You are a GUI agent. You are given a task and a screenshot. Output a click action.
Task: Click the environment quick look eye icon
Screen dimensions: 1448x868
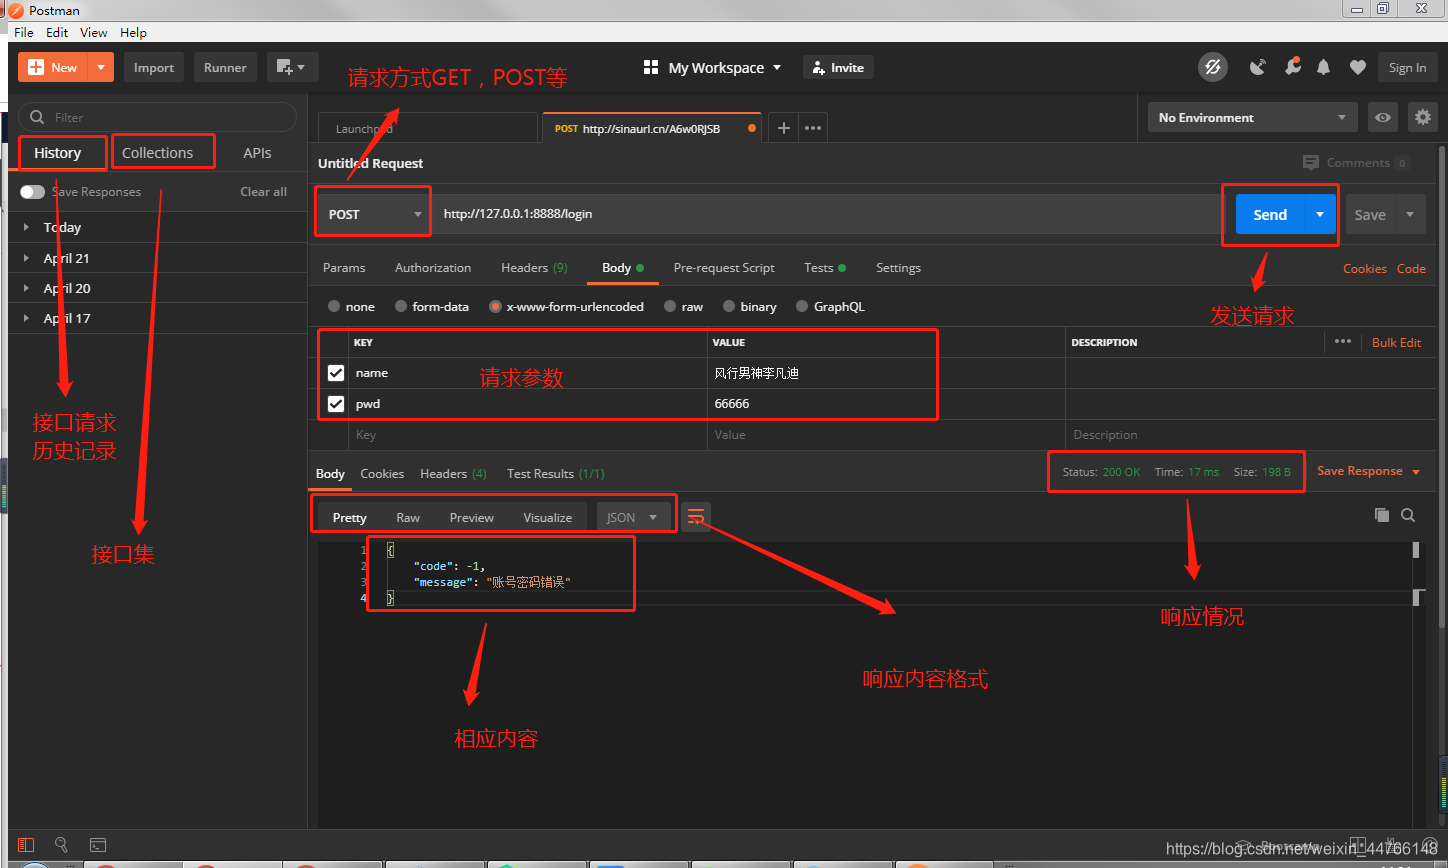[1383, 117]
